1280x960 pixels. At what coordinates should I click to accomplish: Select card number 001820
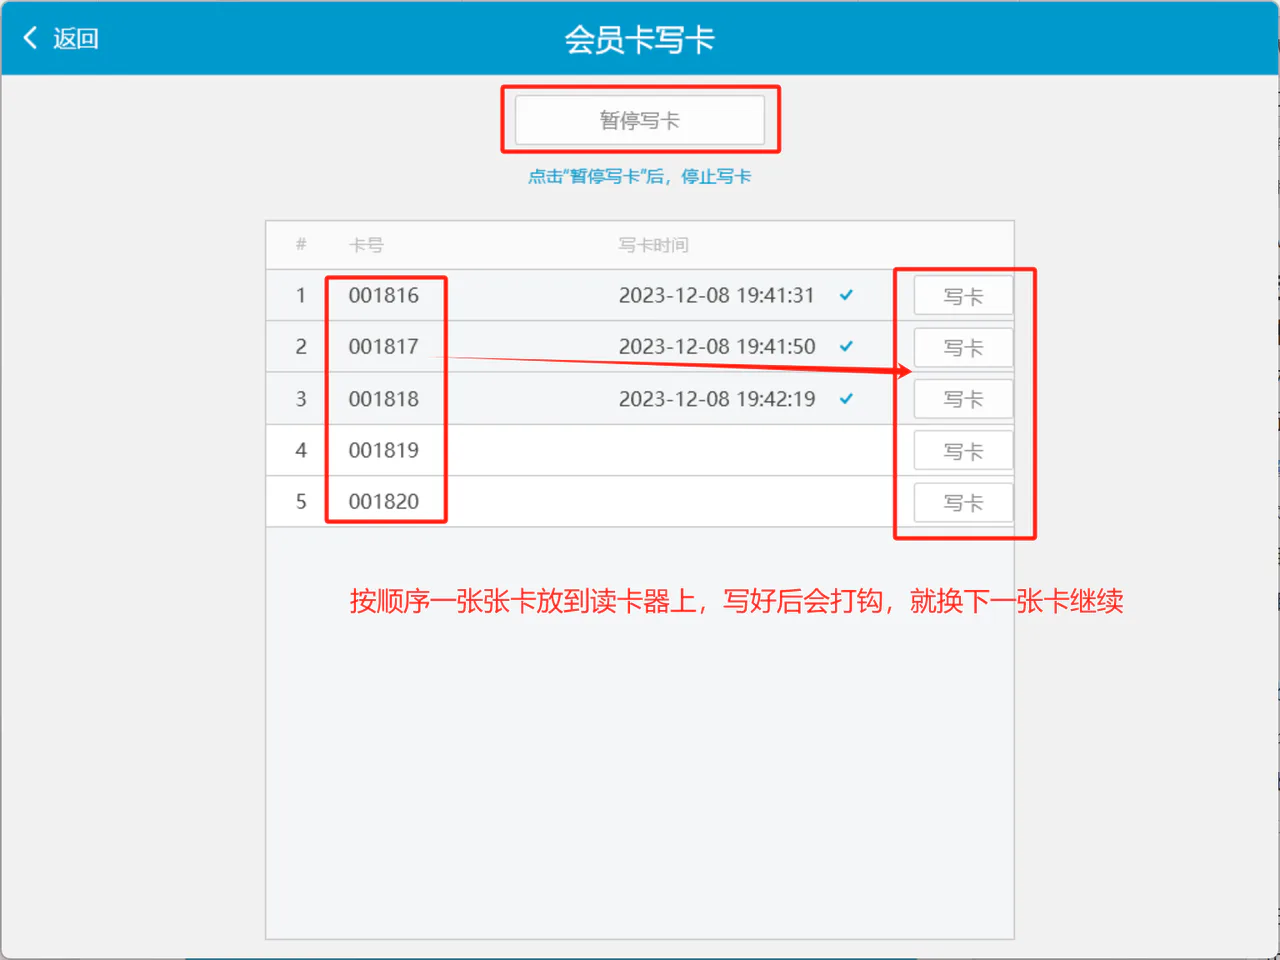click(384, 501)
